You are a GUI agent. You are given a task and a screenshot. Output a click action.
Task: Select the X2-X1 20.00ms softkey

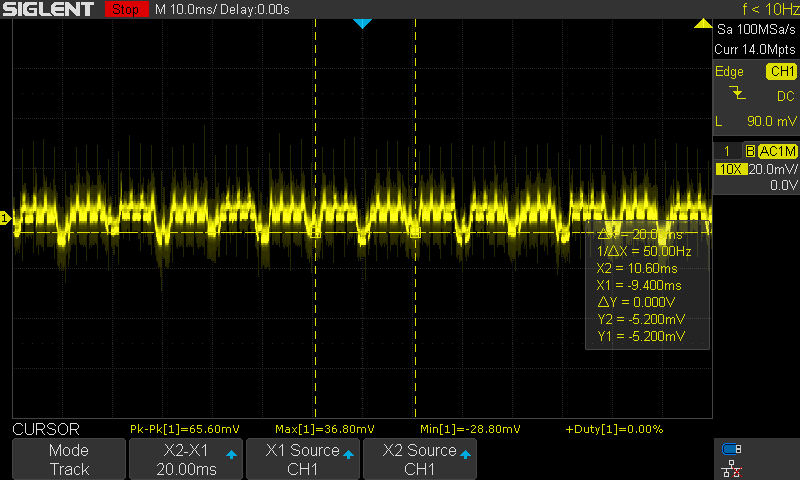click(186, 459)
